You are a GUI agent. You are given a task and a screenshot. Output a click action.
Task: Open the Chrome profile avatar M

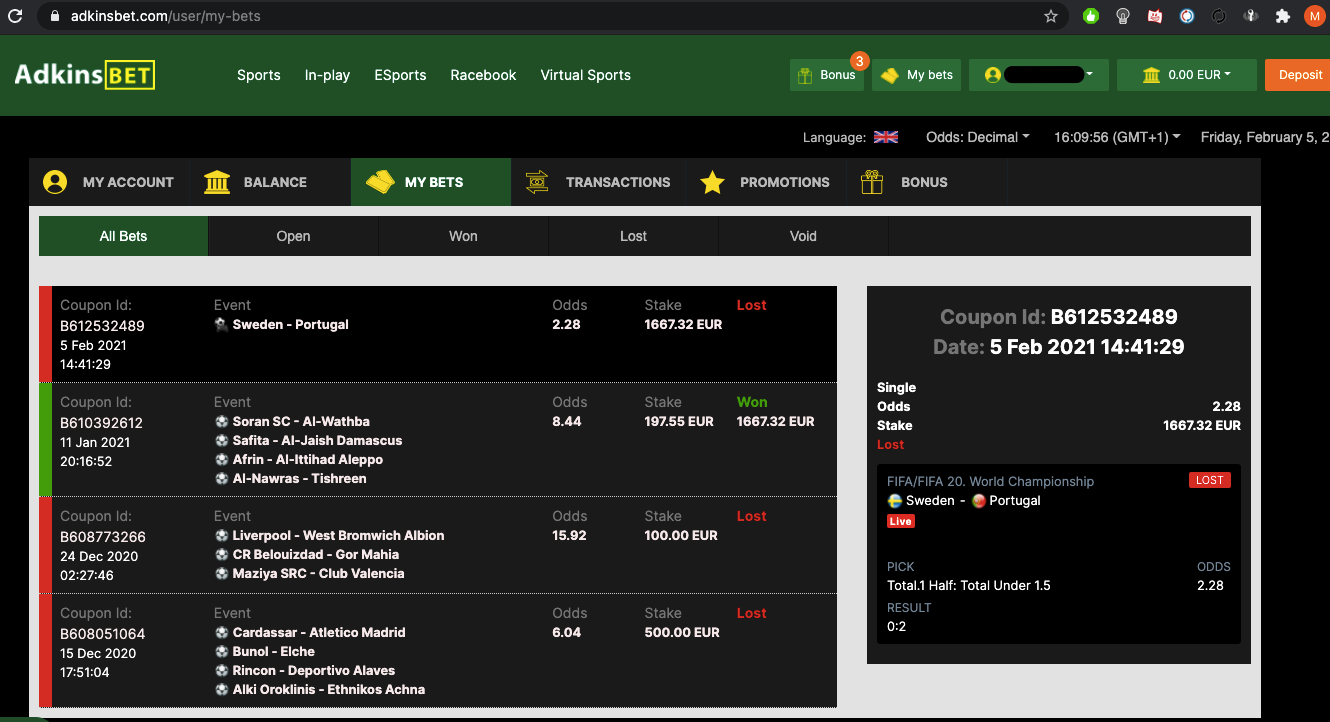coord(1314,16)
